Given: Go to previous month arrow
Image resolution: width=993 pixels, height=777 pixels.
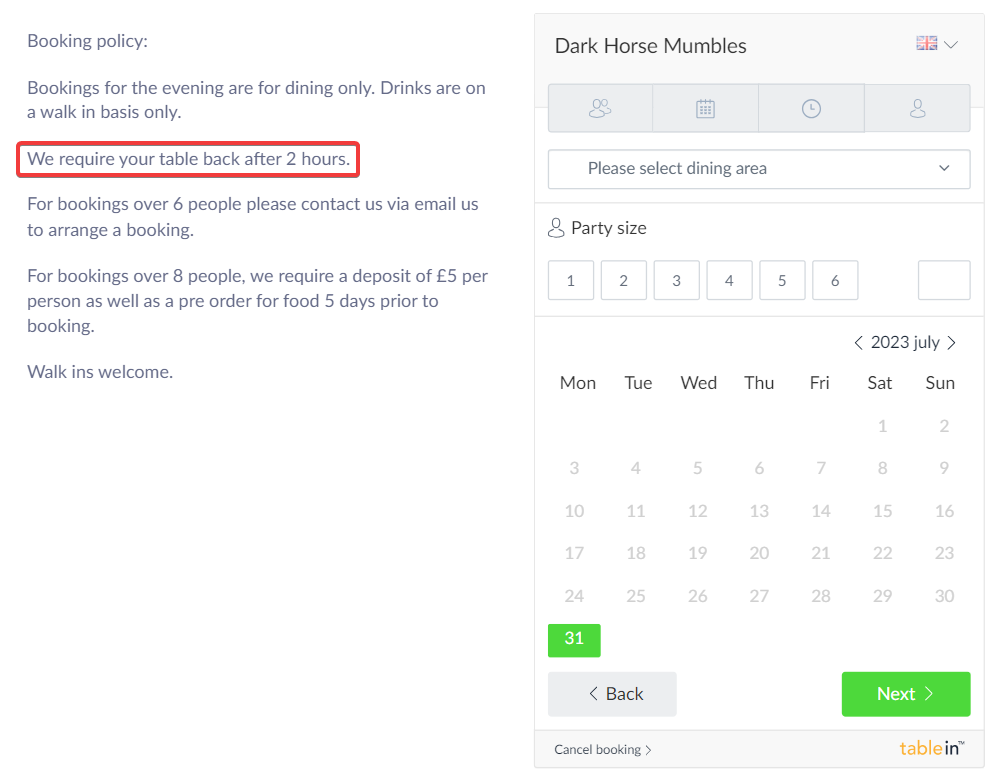Looking at the screenshot, I should (858, 343).
